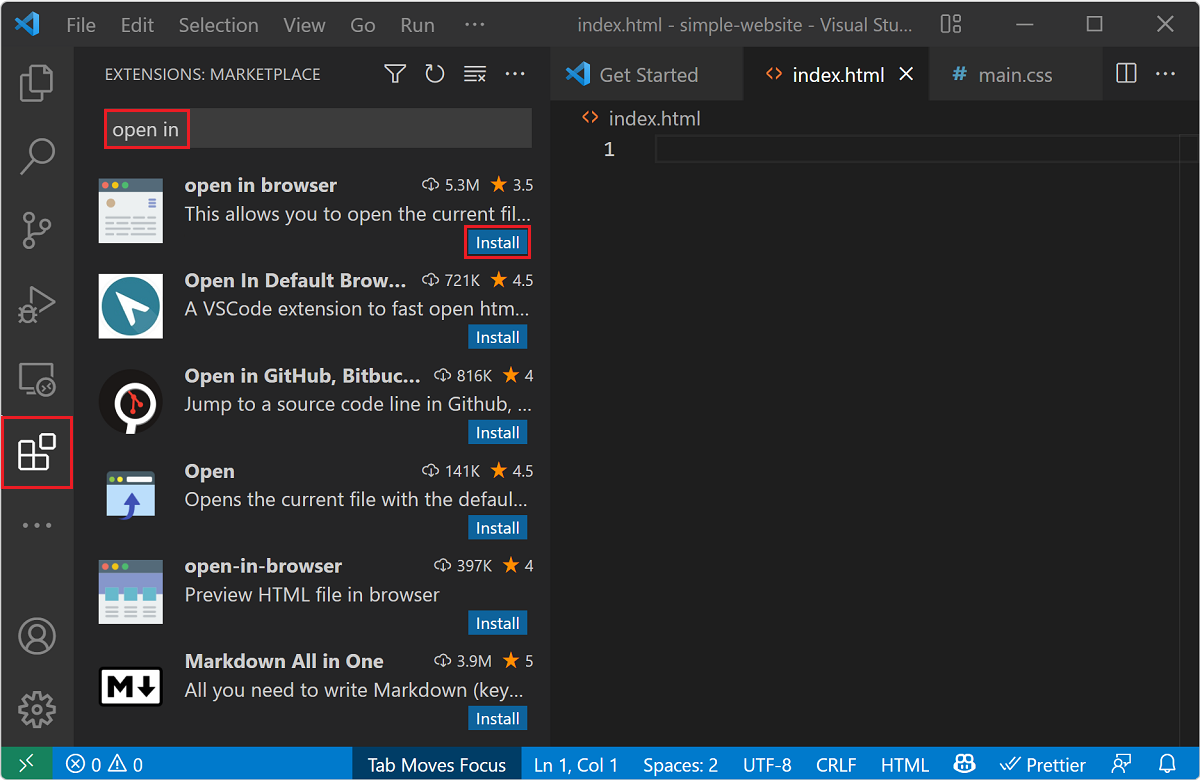Open Remote Explorer view
The width and height of the screenshot is (1200, 780).
tap(37, 379)
